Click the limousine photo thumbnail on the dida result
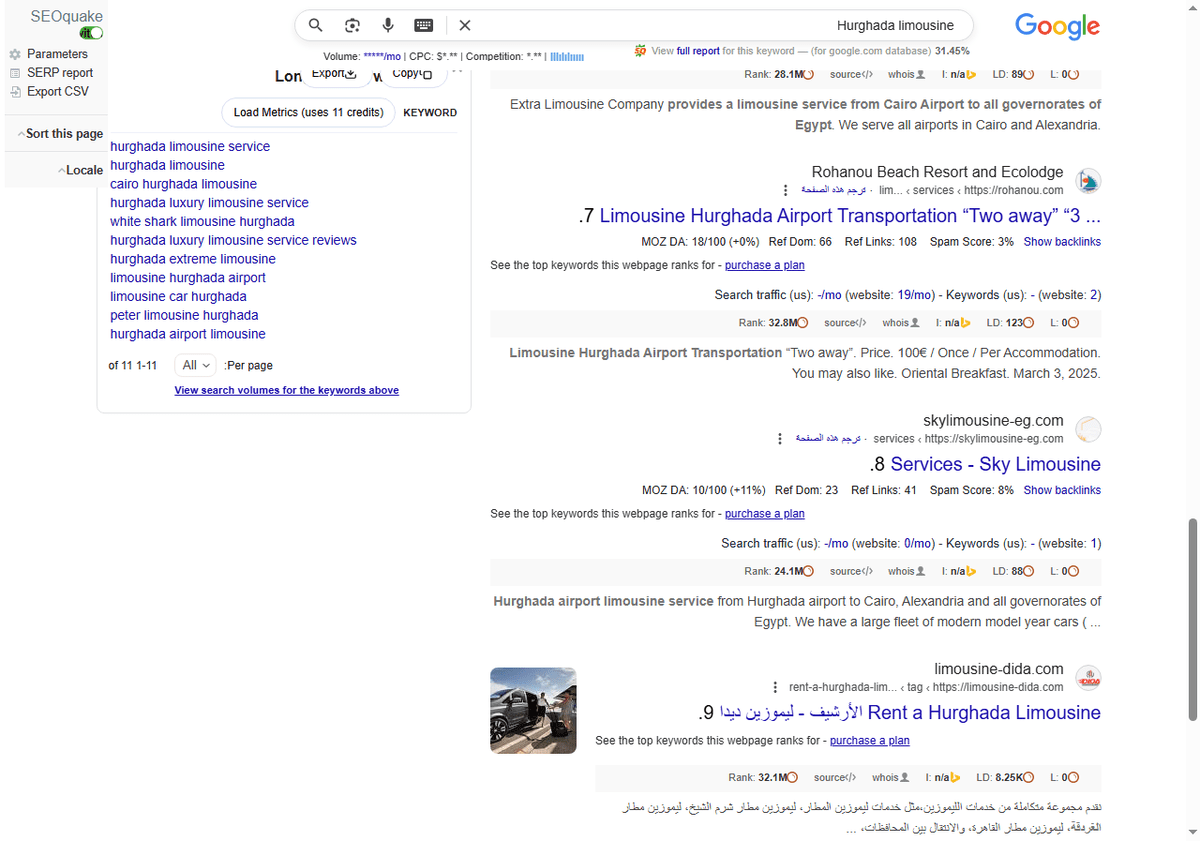The image size is (1200, 841). coord(533,710)
